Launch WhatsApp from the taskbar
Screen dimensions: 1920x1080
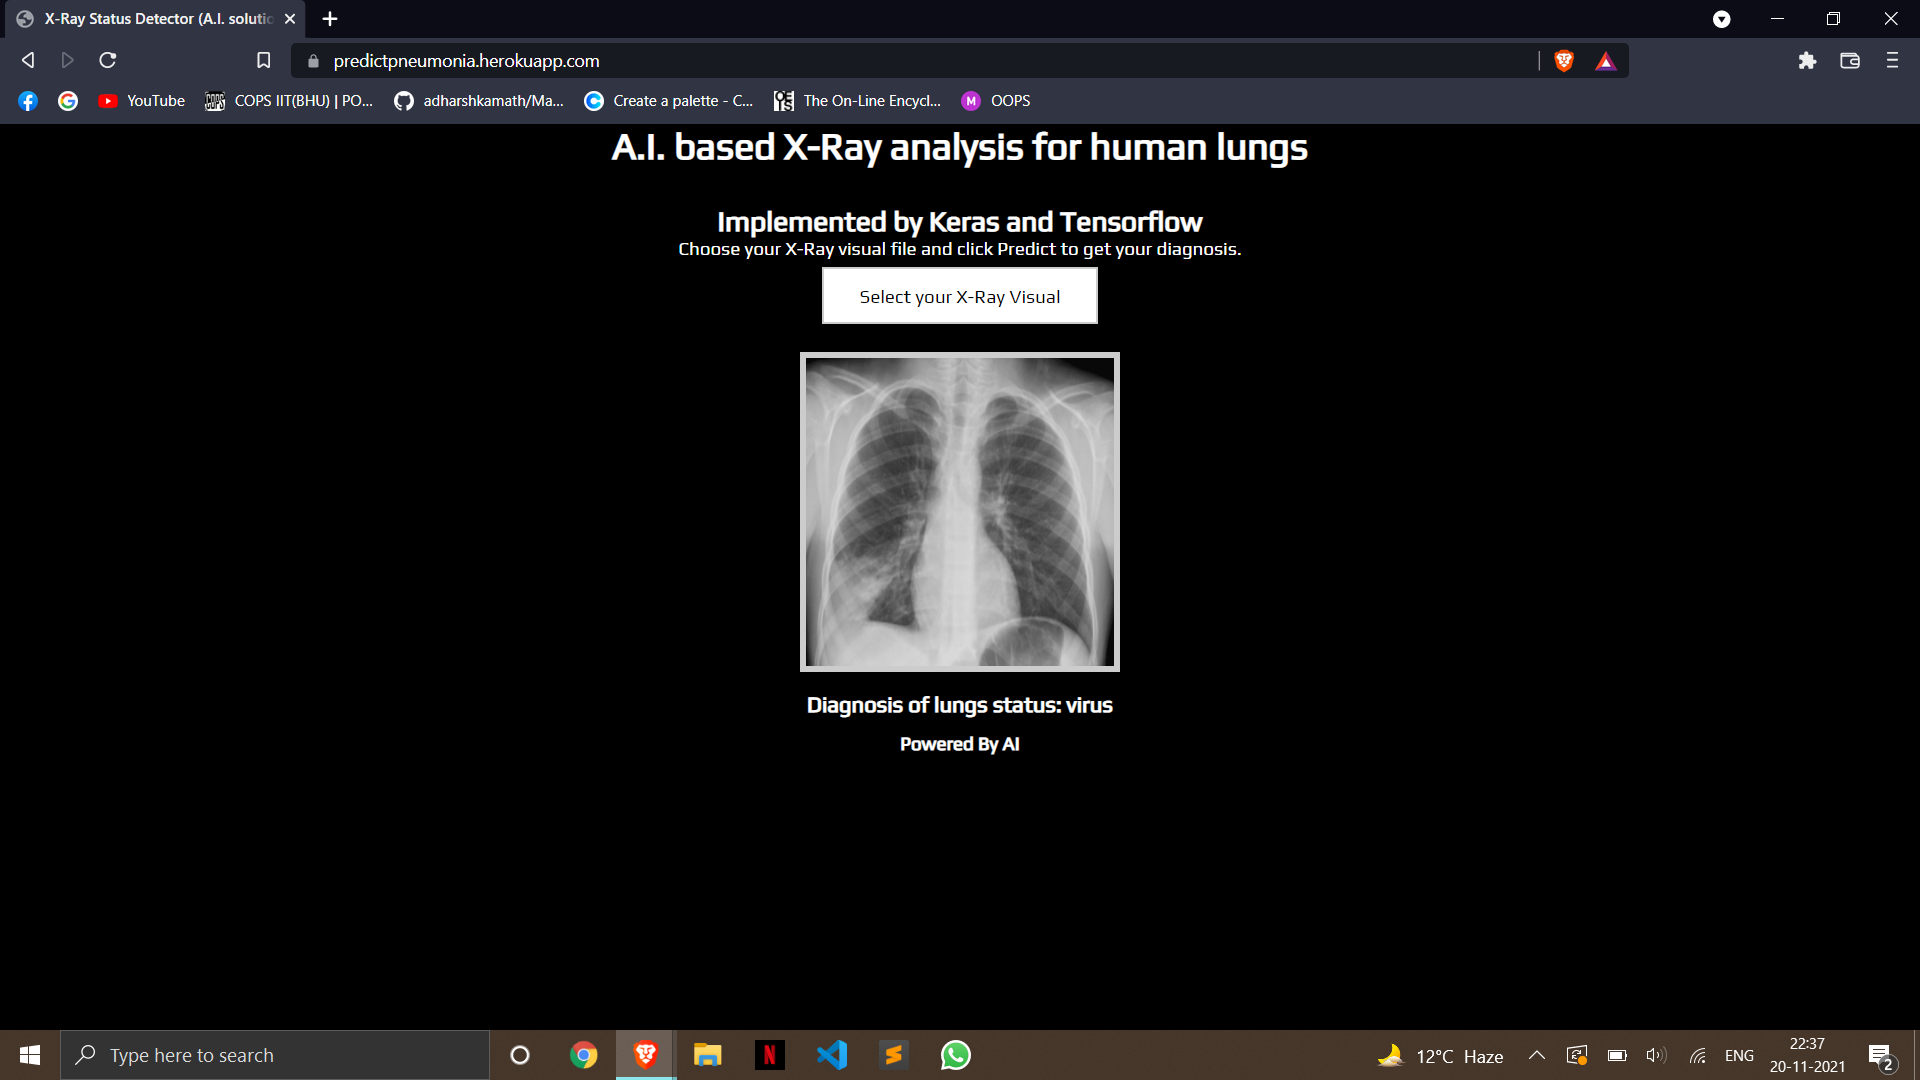(x=955, y=1055)
